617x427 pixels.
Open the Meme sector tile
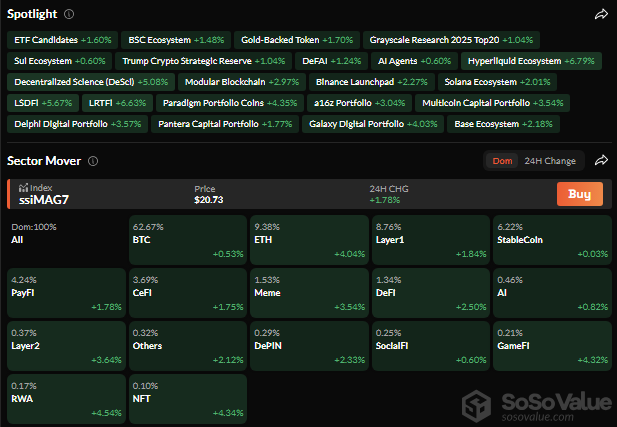point(309,293)
